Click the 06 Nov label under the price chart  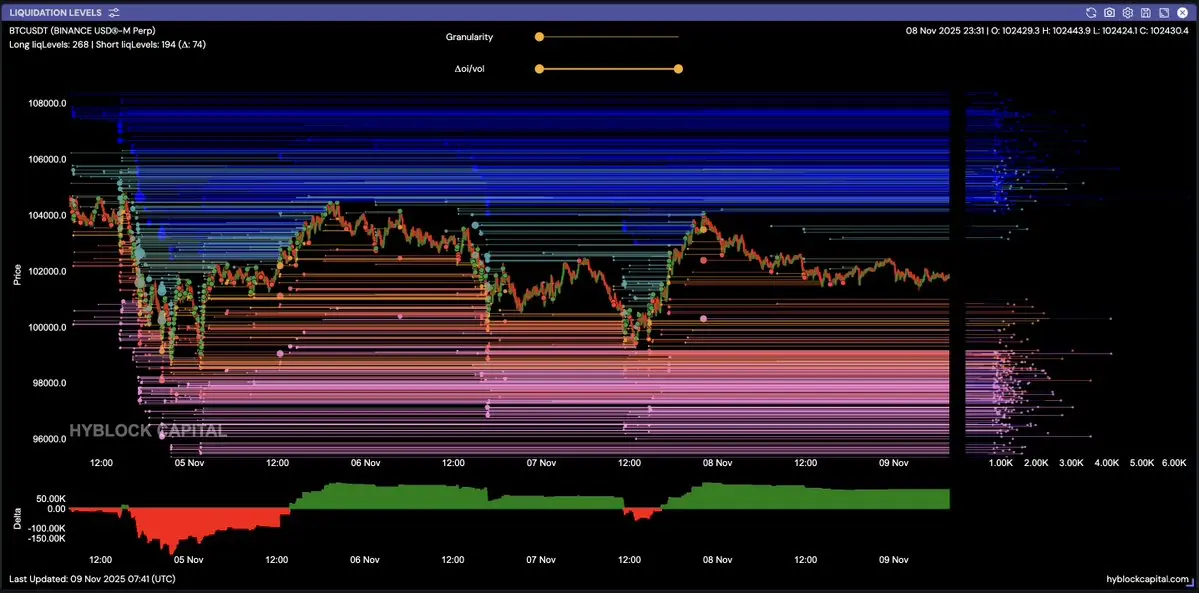[366, 463]
